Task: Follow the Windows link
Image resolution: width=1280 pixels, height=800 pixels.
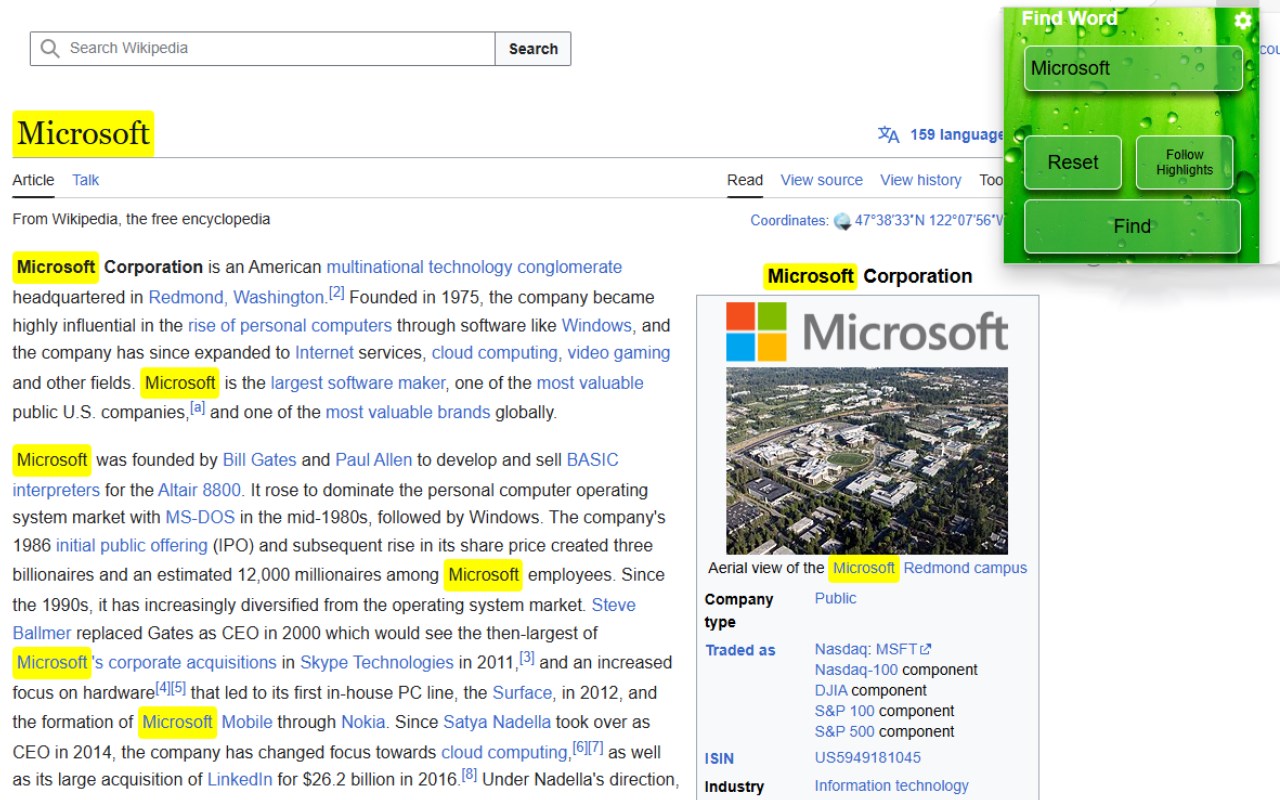Action: pos(597,325)
